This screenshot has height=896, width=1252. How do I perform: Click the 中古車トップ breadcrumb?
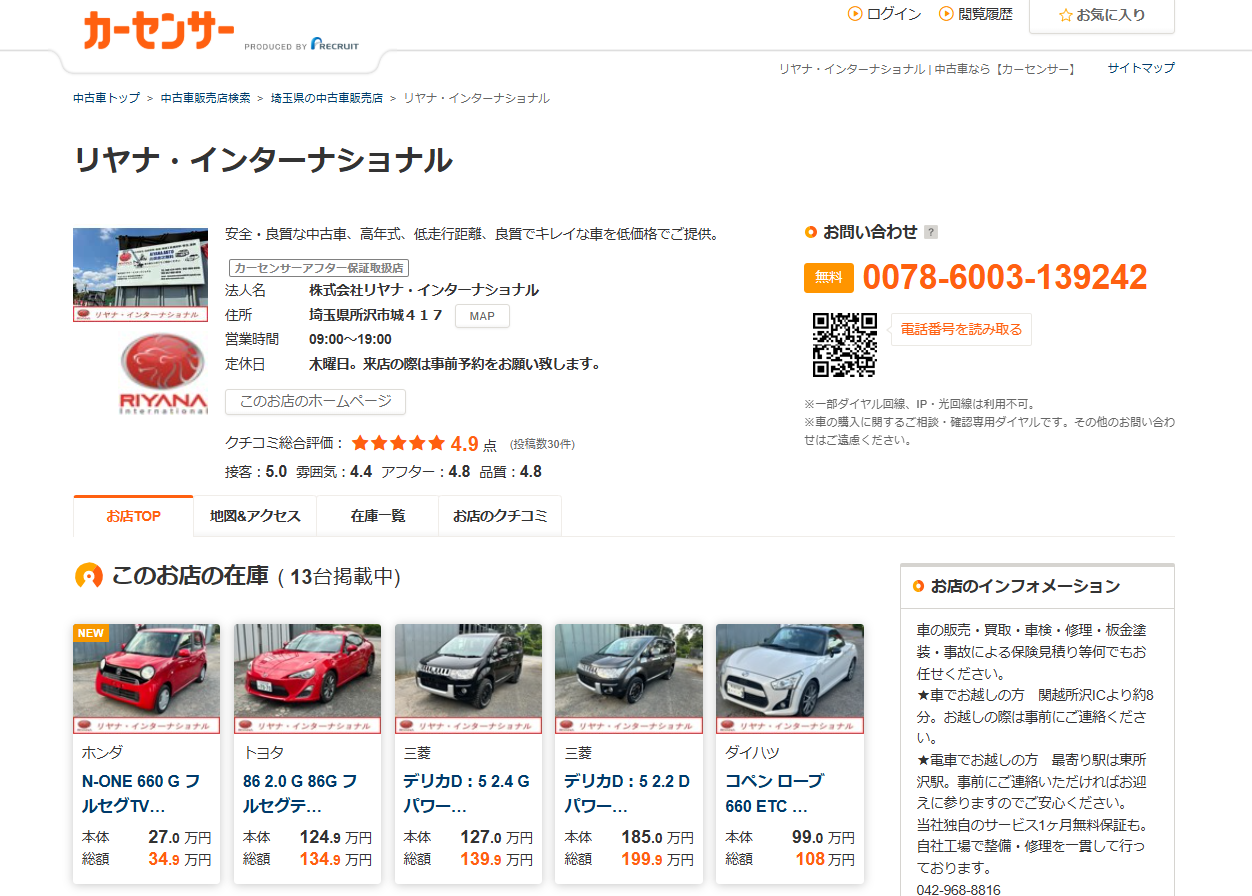(107, 98)
